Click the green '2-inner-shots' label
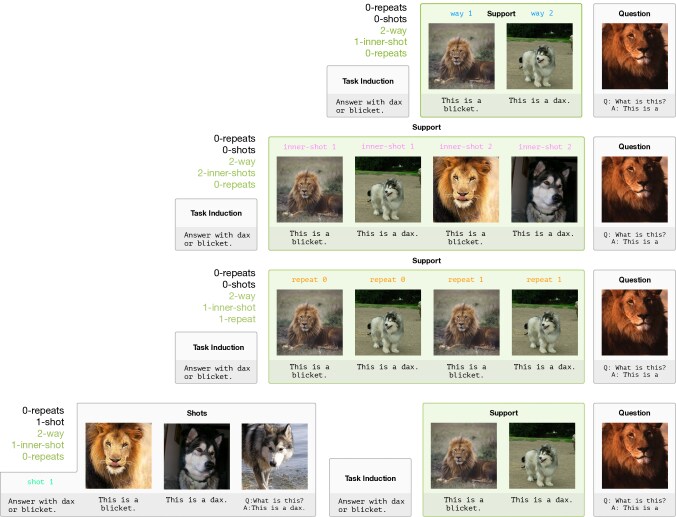 226,173
